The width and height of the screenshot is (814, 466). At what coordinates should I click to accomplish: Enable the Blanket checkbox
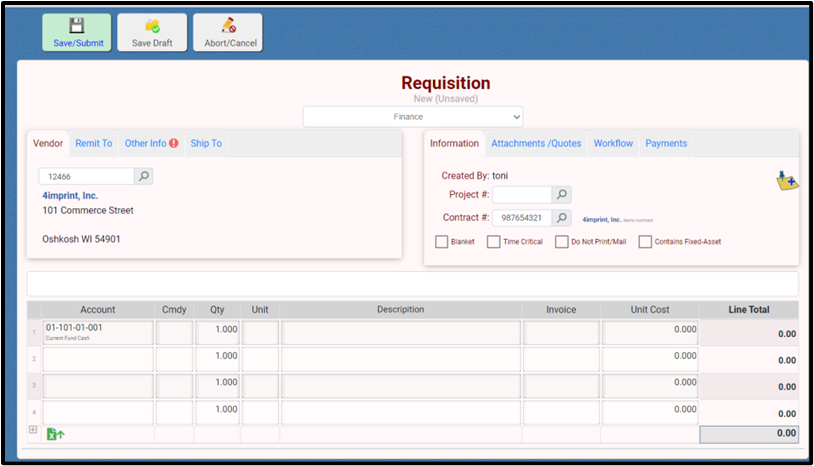click(x=442, y=242)
